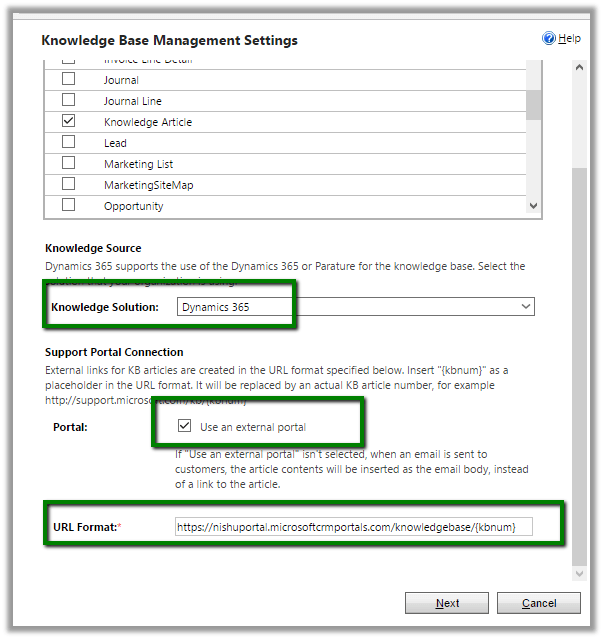Viewport: 603px width, 639px height.
Task: Disable the Use an external portal option
Action: tap(184, 426)
